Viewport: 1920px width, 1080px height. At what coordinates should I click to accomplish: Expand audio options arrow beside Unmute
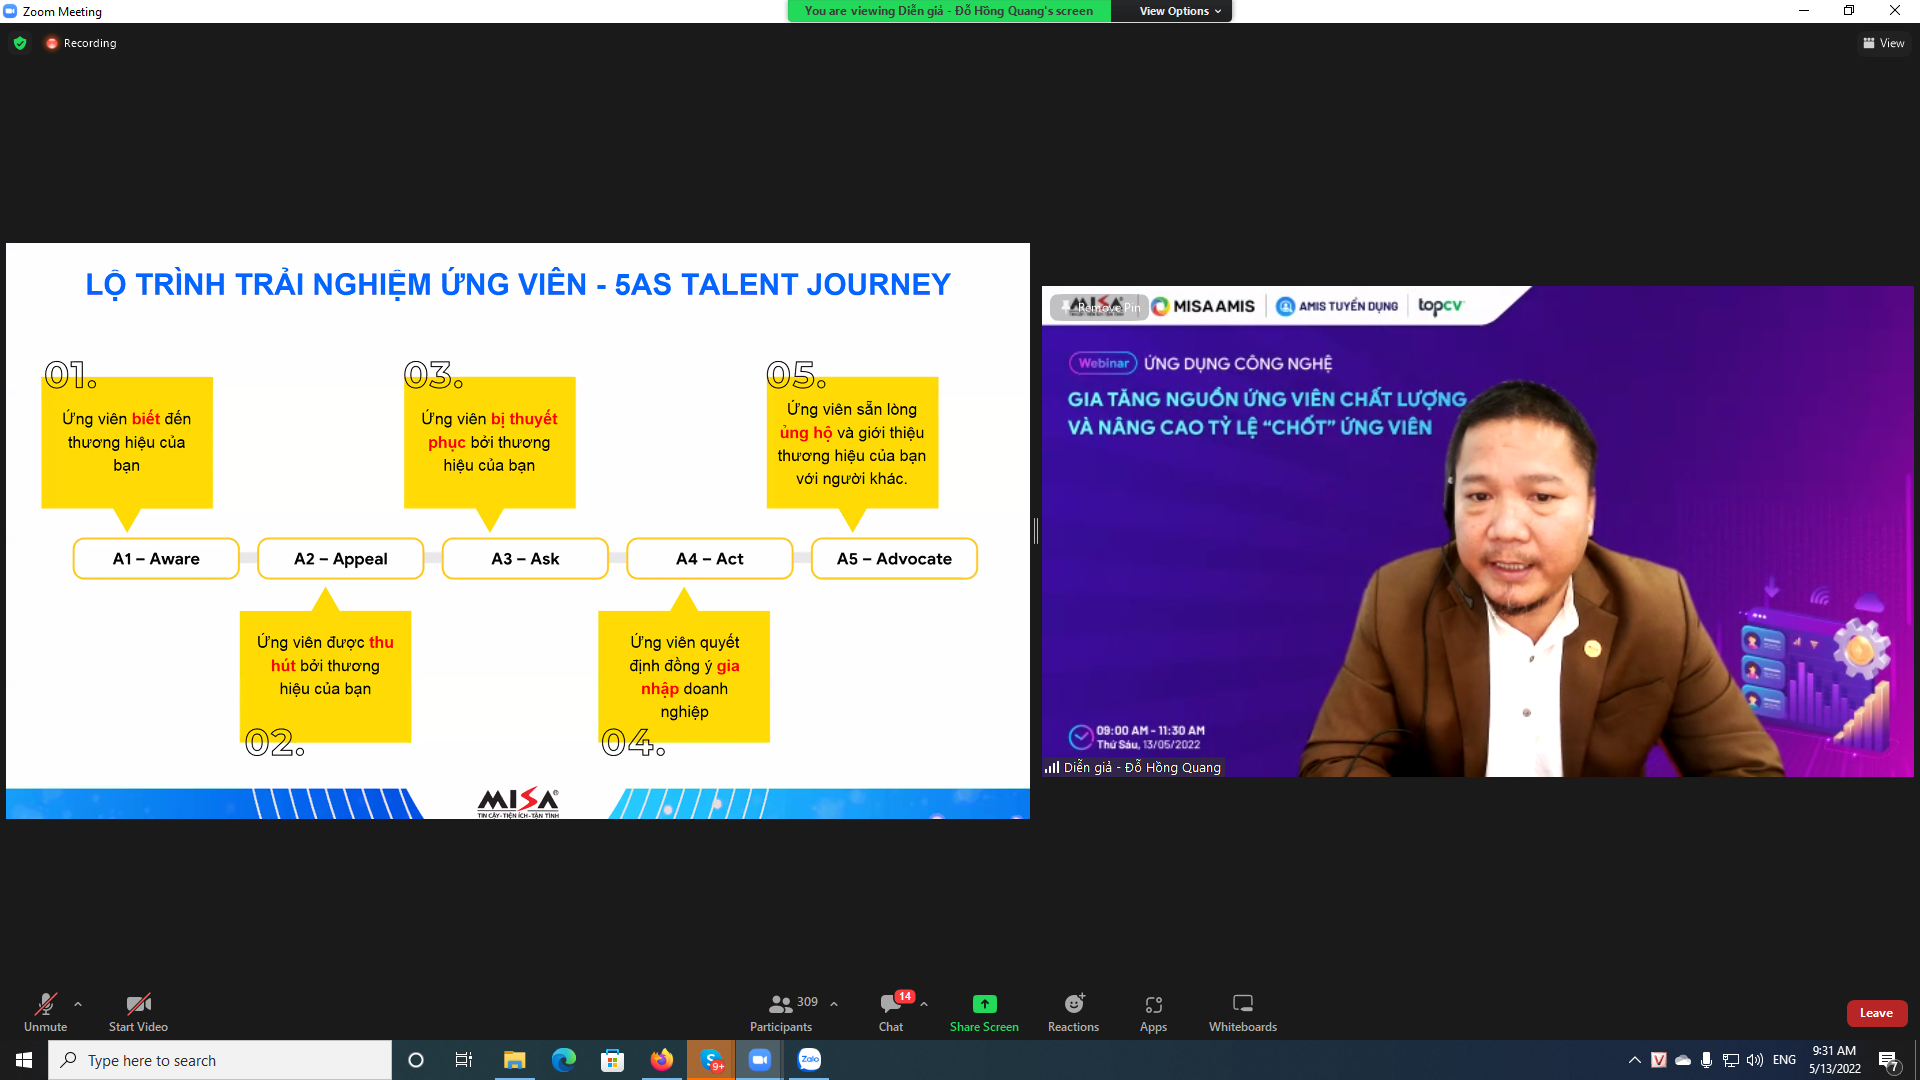78,1004
